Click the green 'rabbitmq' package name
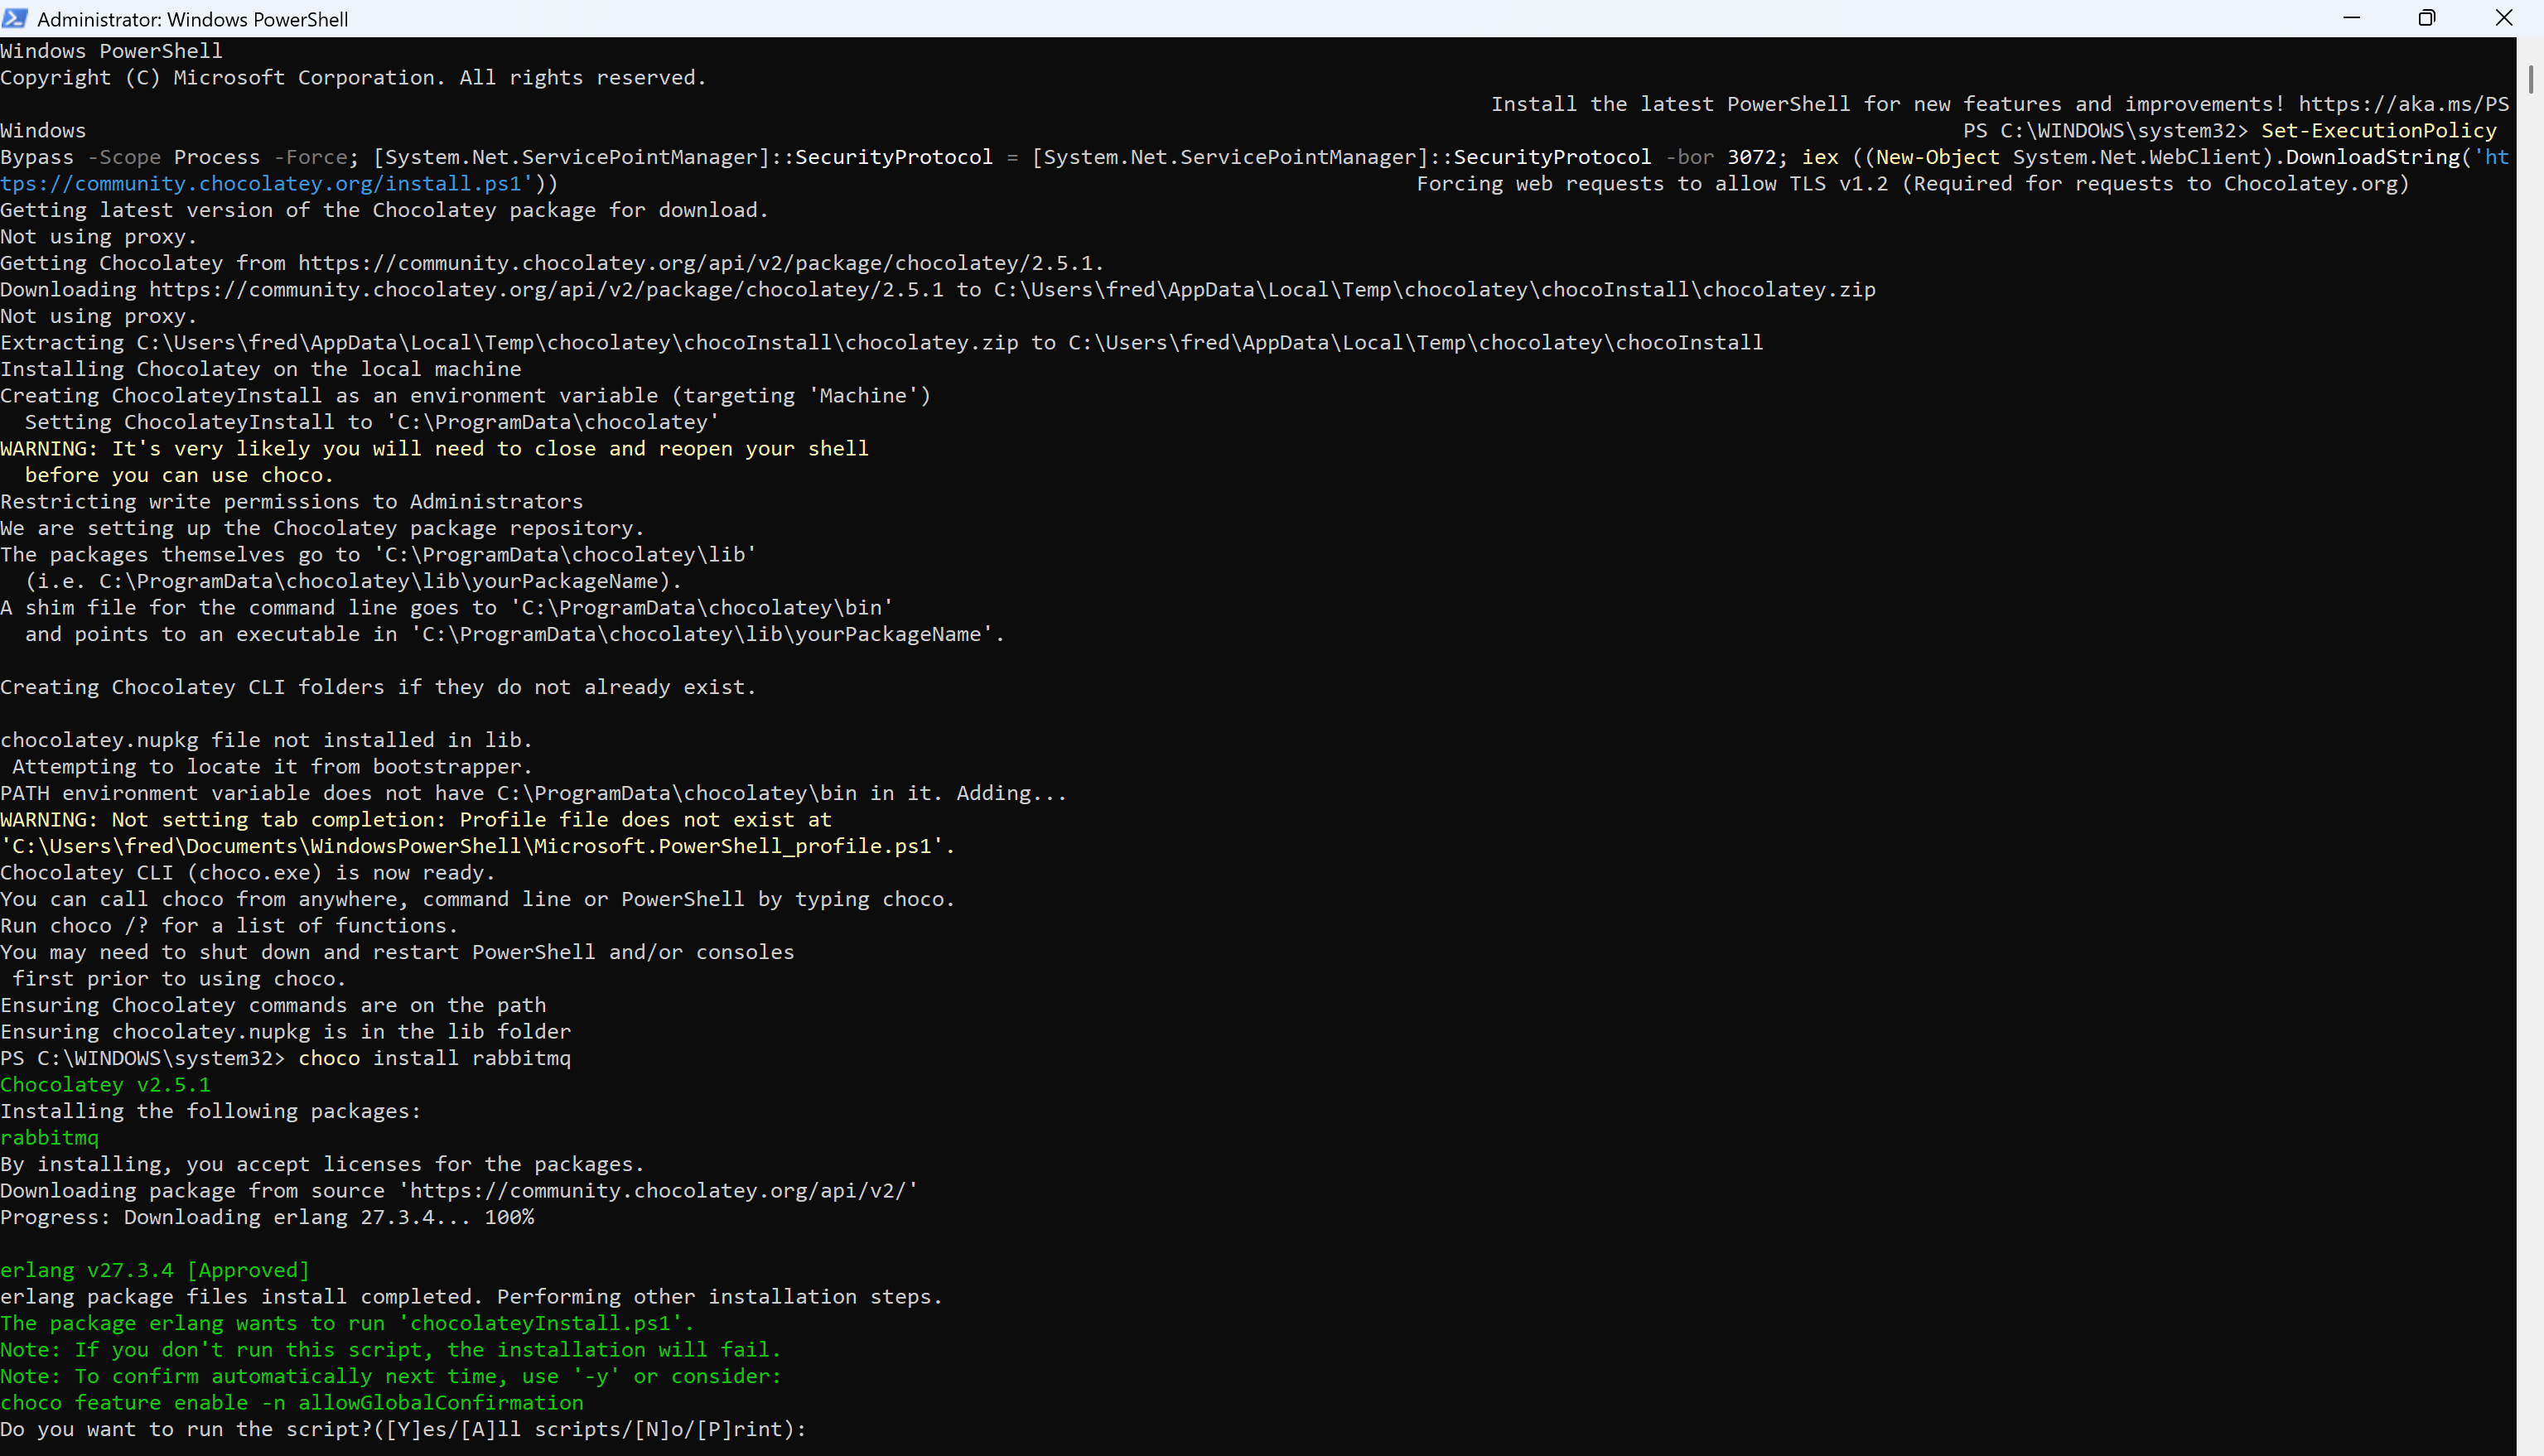Viewport: 2544px width, 1456px height. [50, 1138]
